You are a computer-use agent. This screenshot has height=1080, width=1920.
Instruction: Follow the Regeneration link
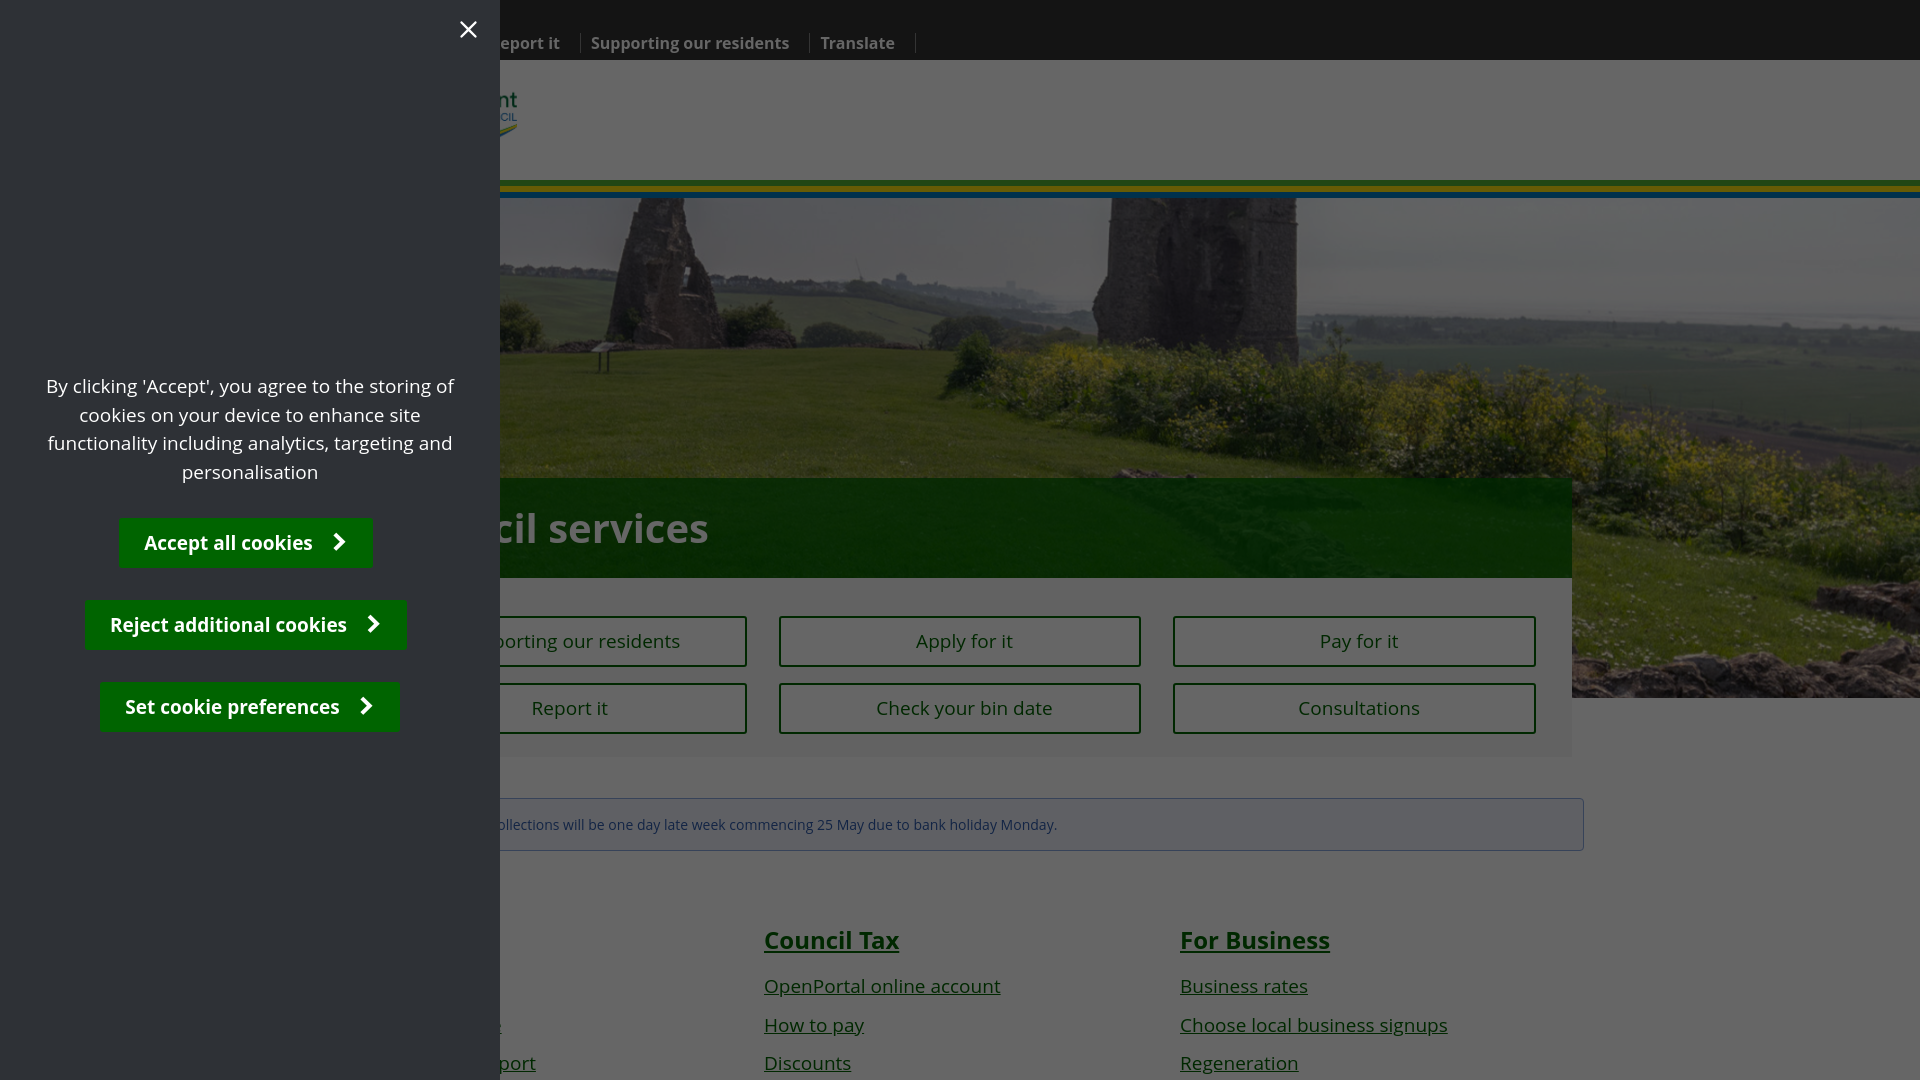[1239, 1063]
